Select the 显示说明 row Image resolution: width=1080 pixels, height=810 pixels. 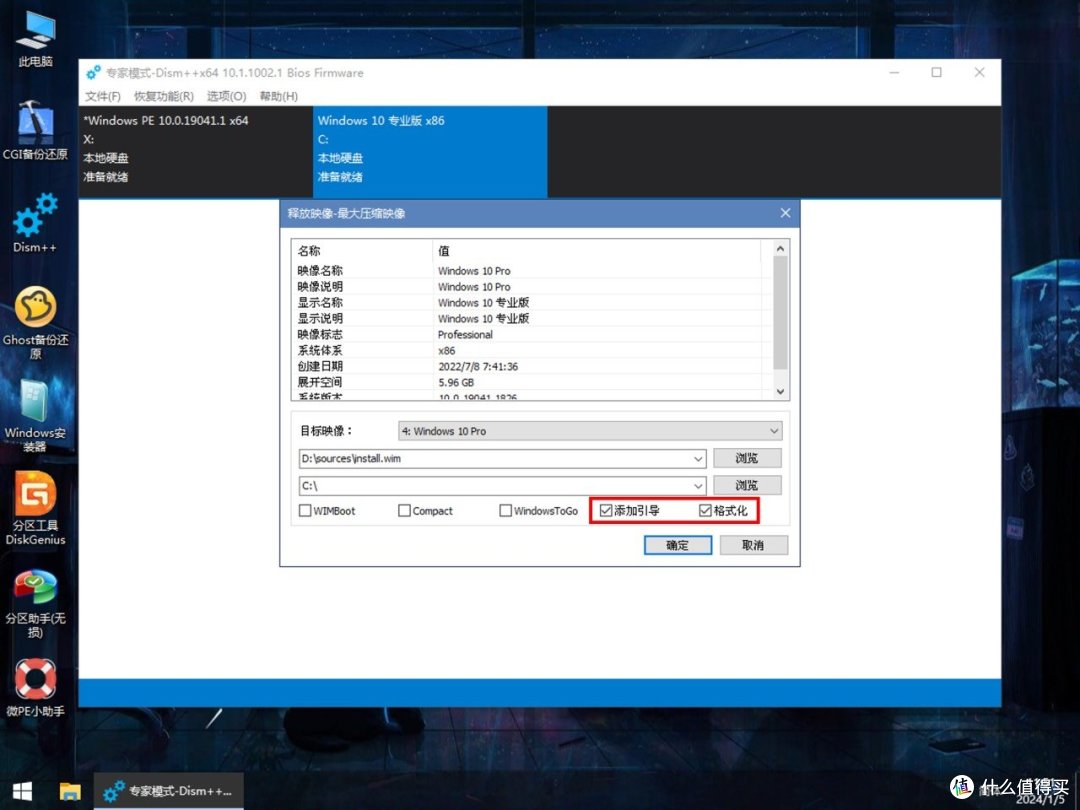click(527, 318)
